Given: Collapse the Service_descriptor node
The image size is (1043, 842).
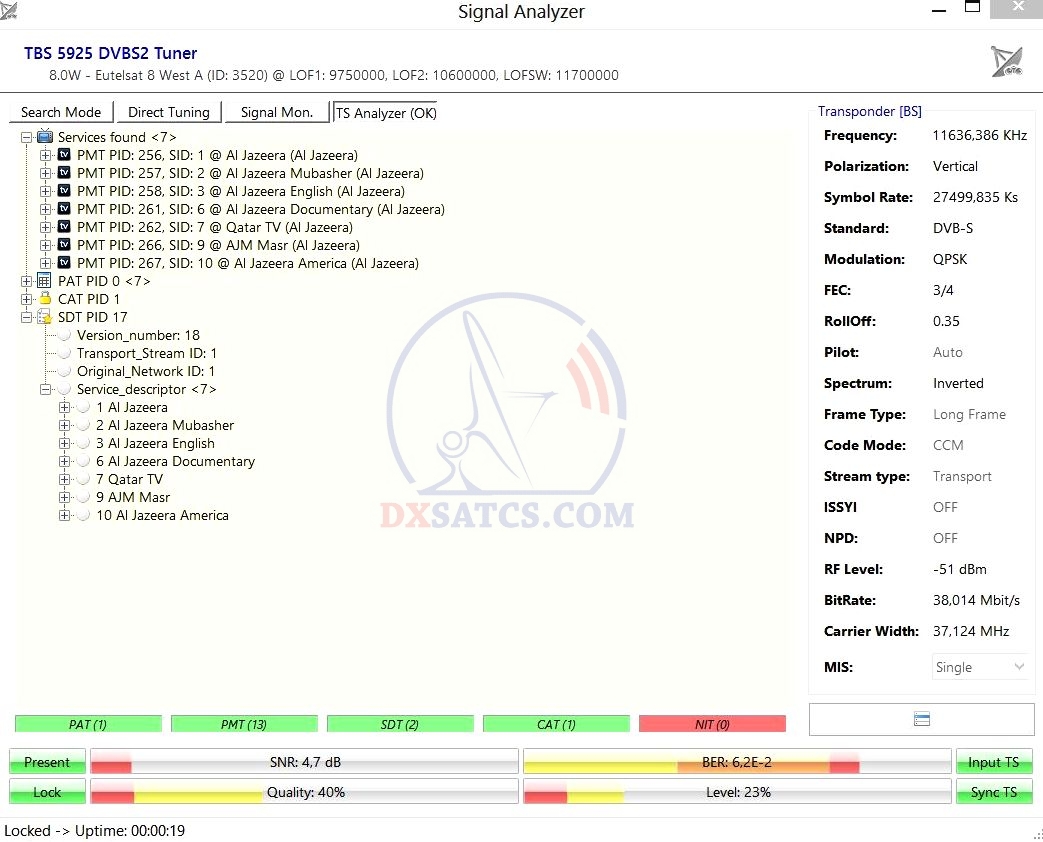Looking at the screenshot, I should click(45, 389).
